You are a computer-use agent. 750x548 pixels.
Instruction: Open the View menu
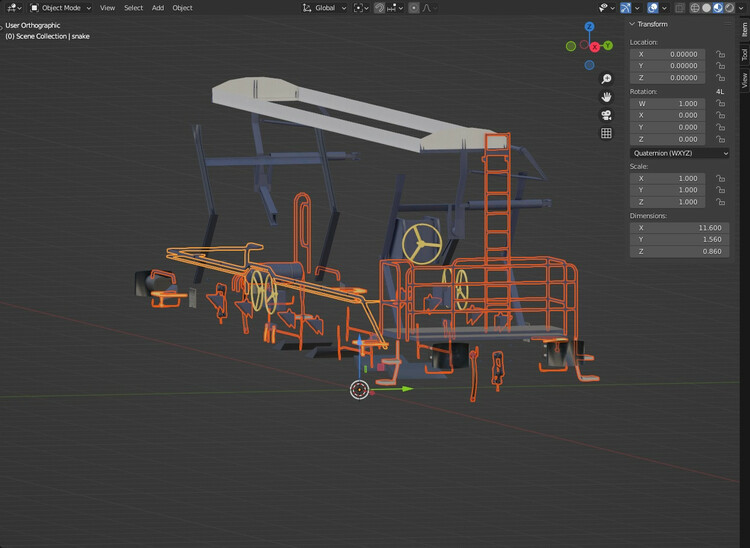point(107,8)
